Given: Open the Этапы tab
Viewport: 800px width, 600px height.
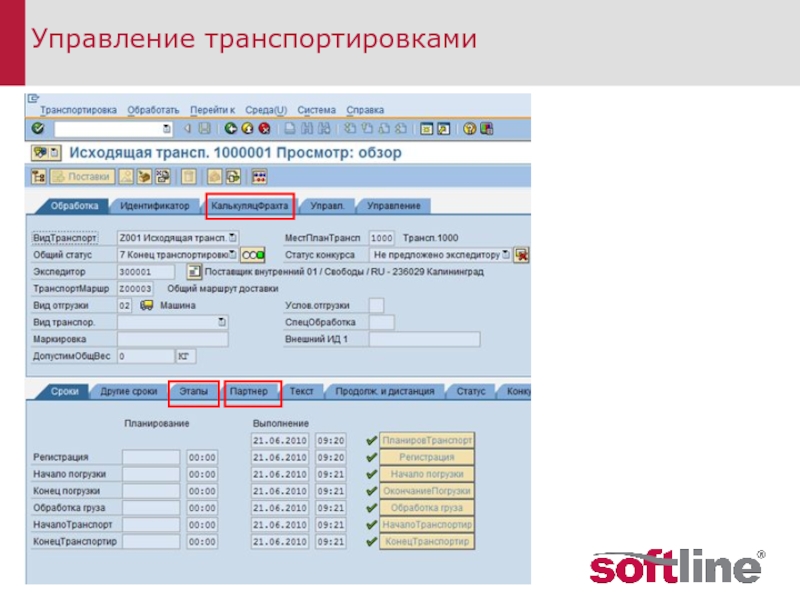Looking at the screenshot, I should pos(193,391).
